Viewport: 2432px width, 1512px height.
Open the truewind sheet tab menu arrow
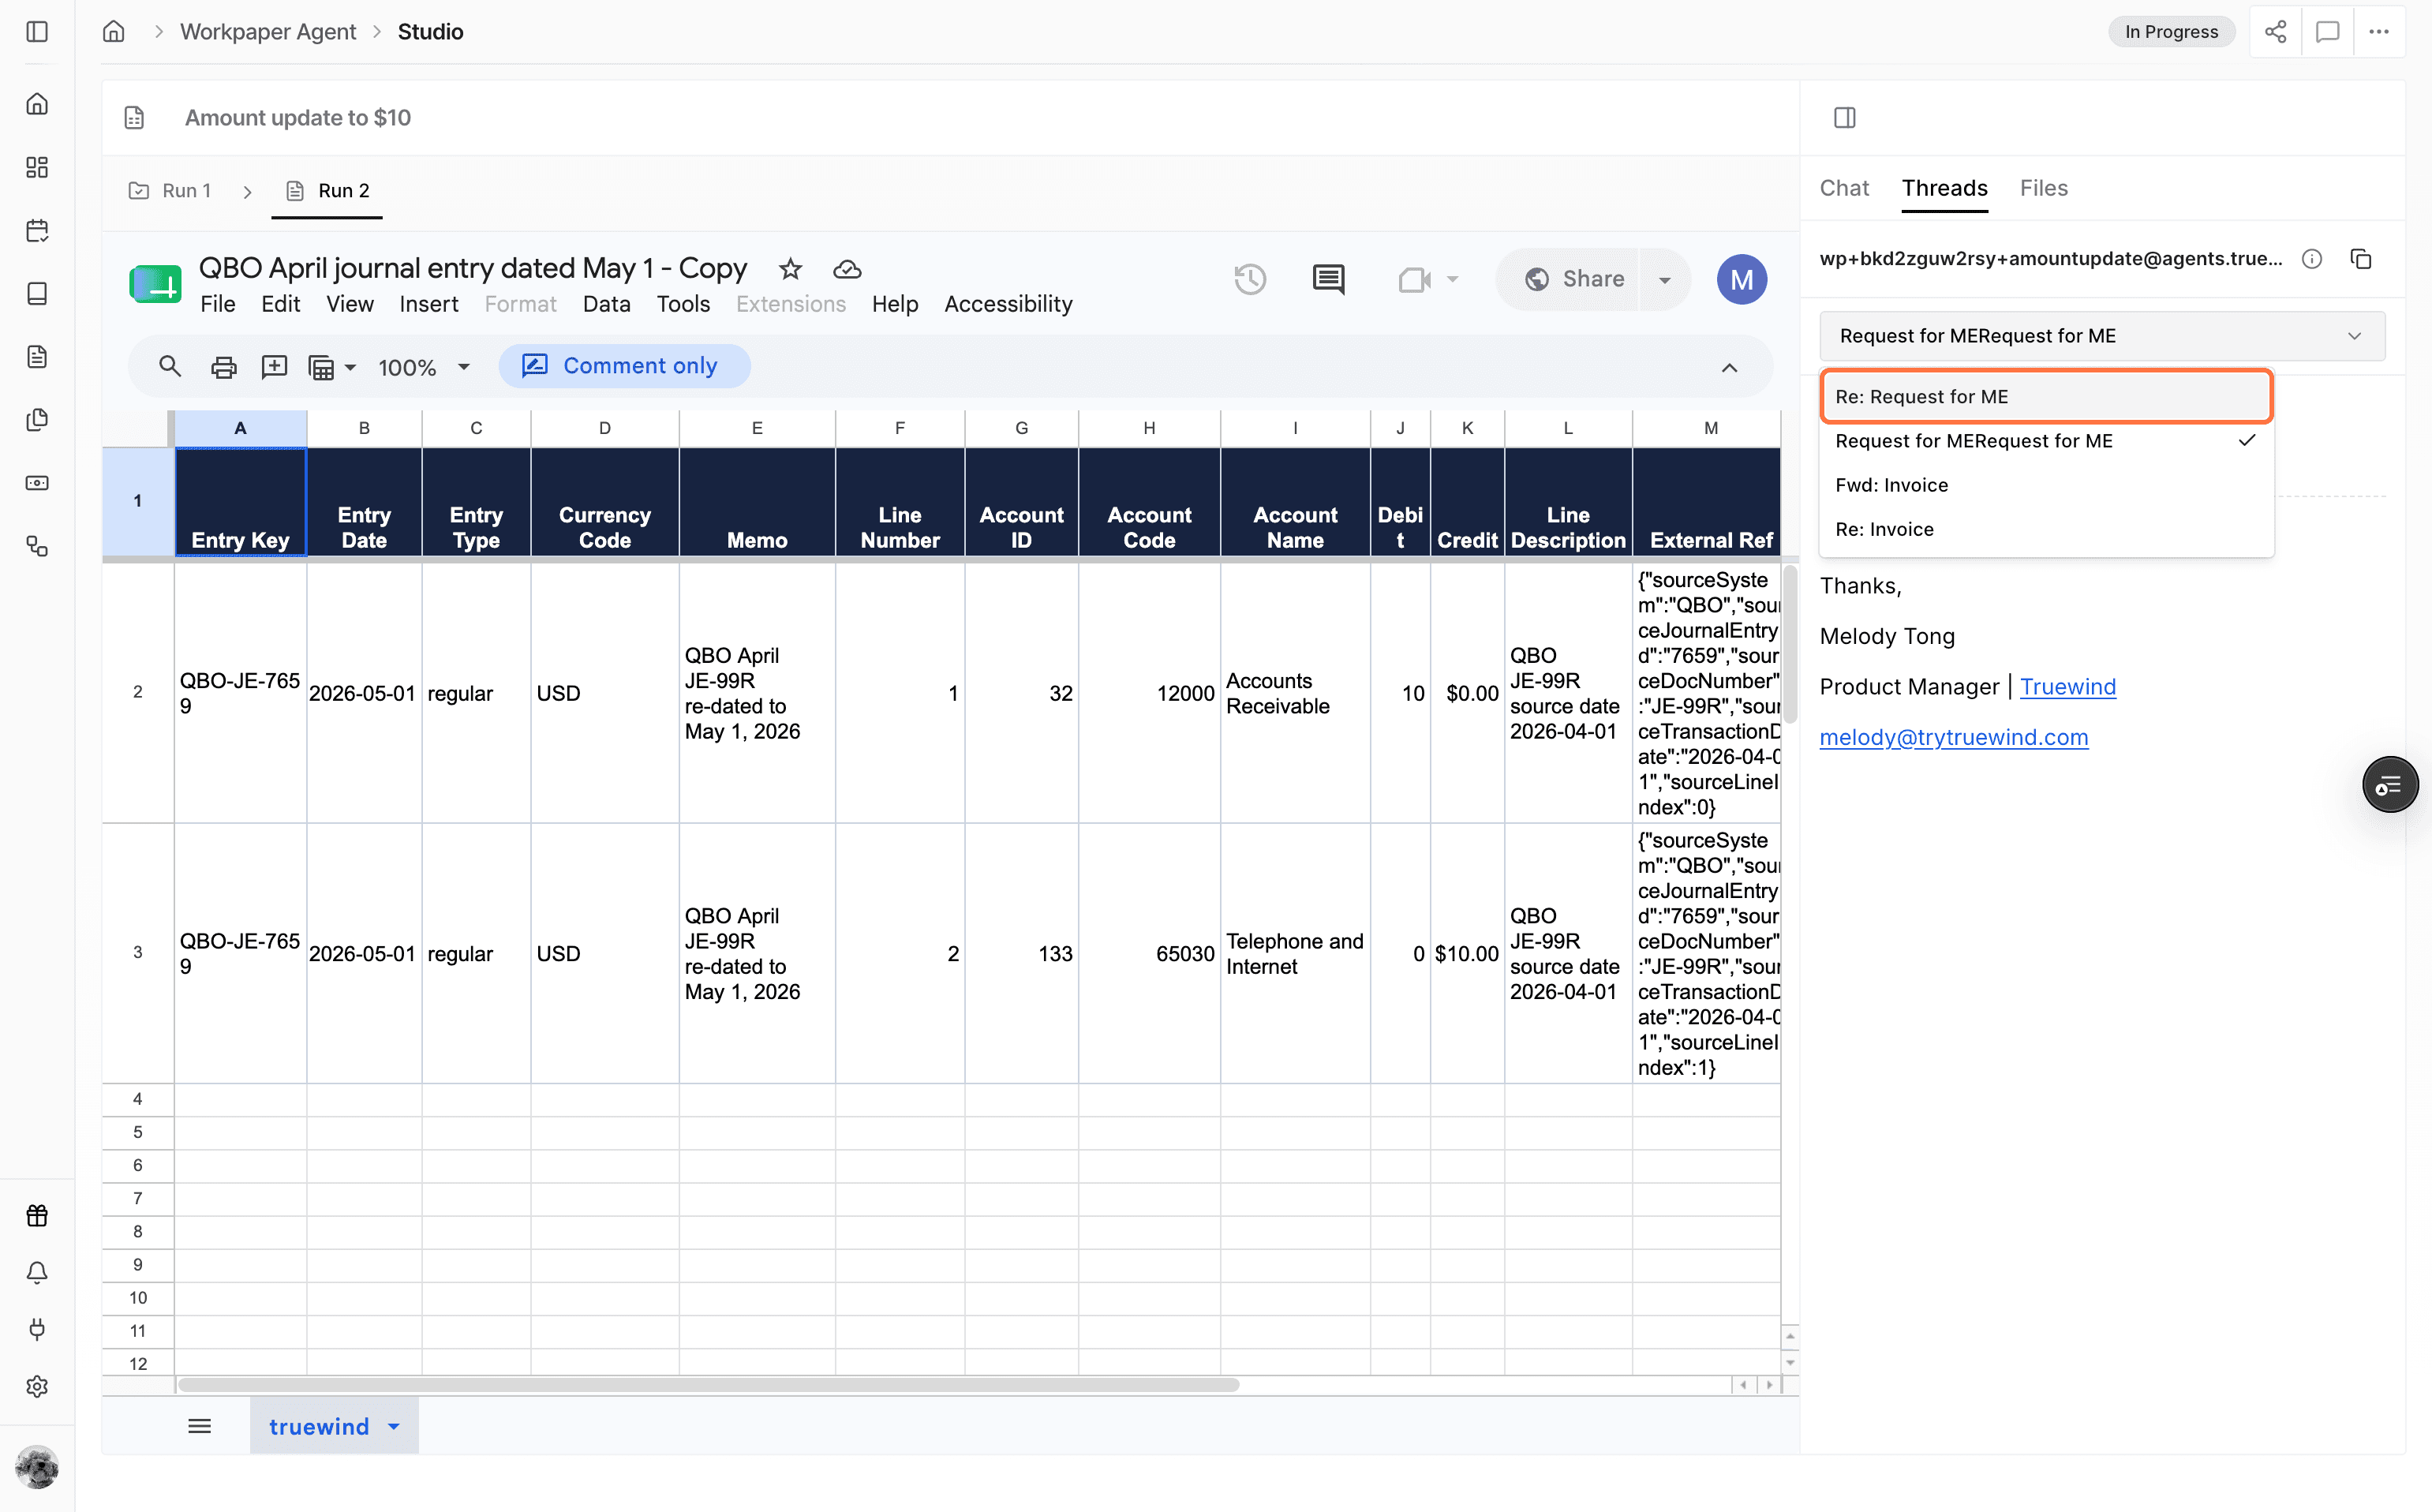(394, 1427)
